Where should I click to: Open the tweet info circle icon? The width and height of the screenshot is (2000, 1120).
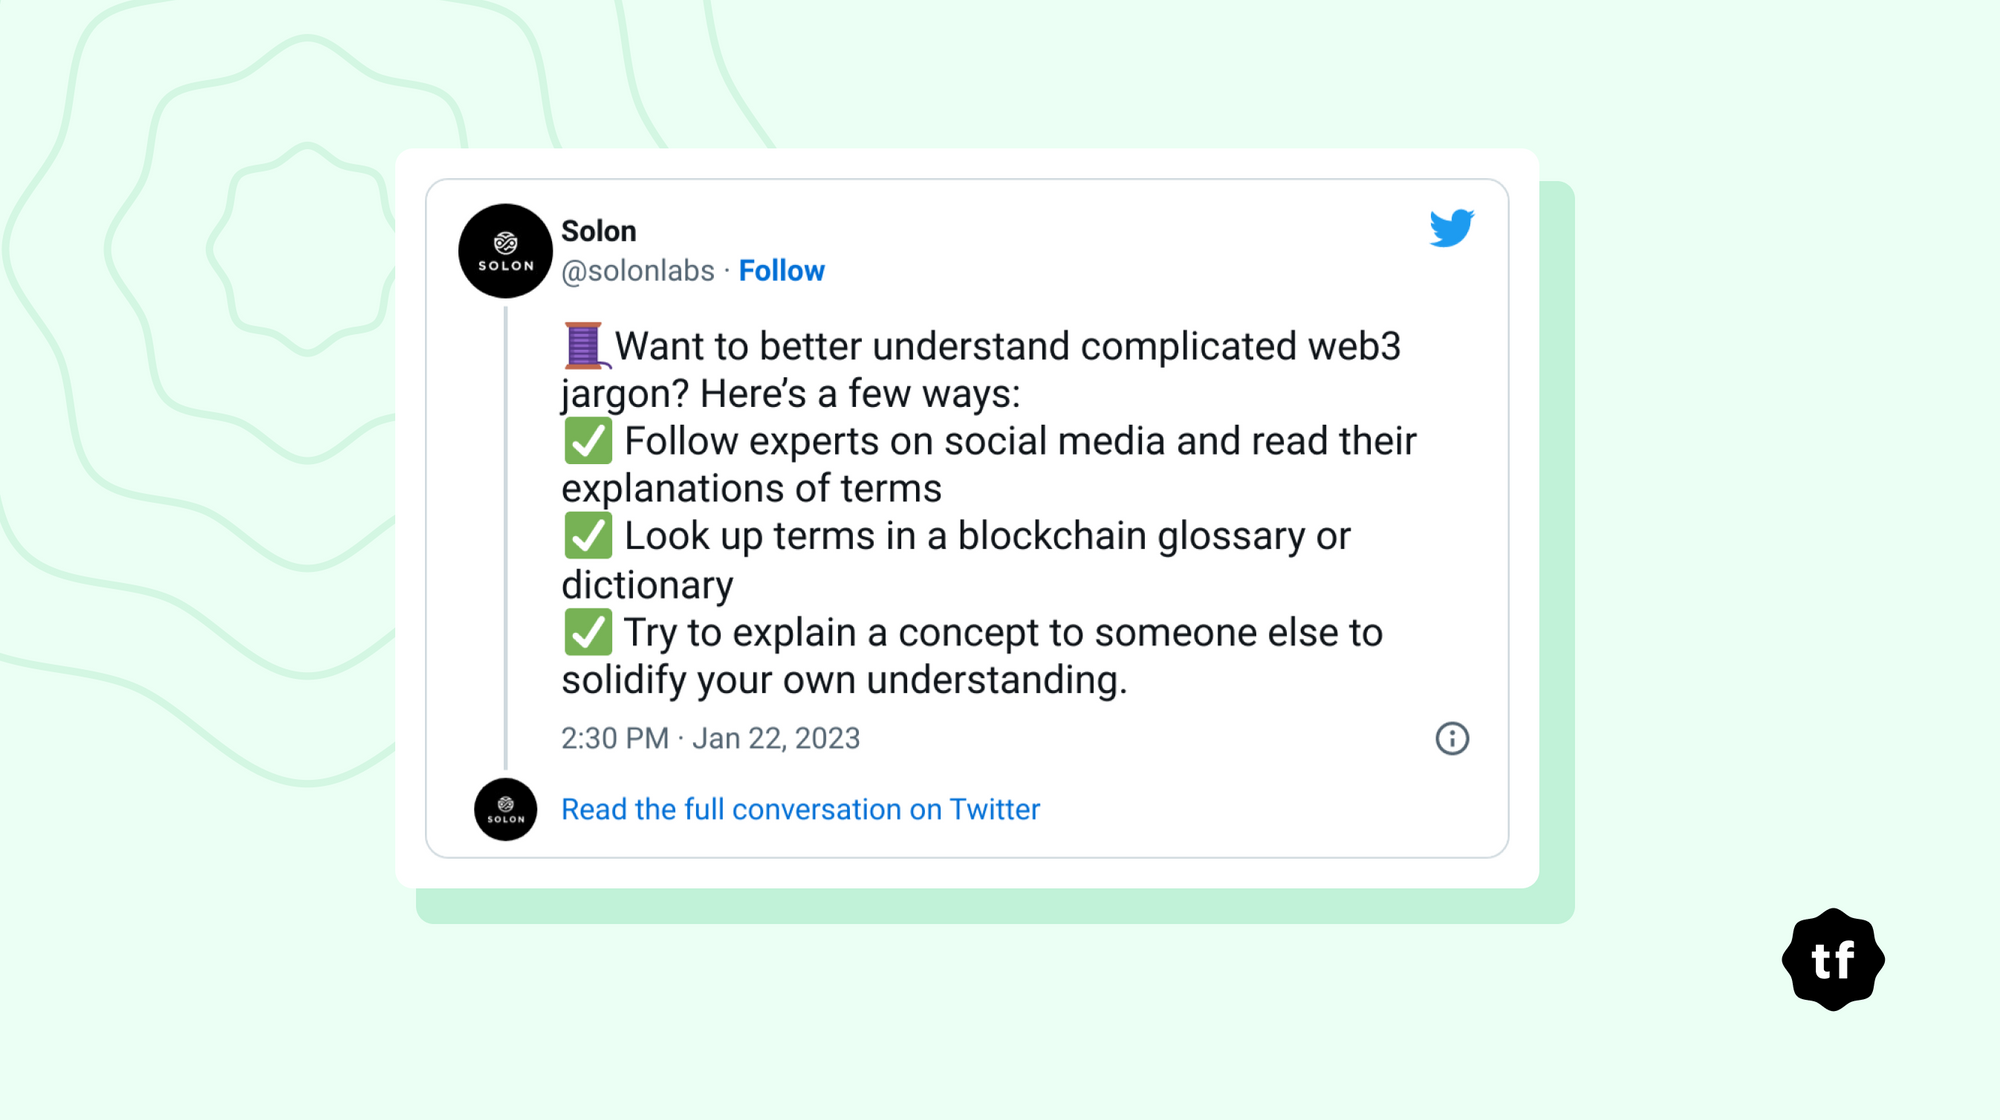(x=1452, y=739)
